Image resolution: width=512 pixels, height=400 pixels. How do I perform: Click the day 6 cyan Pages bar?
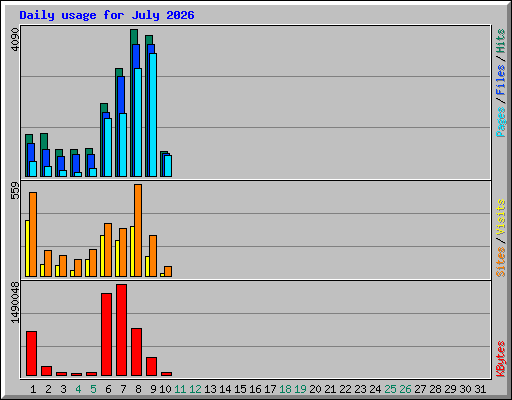(108, 147)
